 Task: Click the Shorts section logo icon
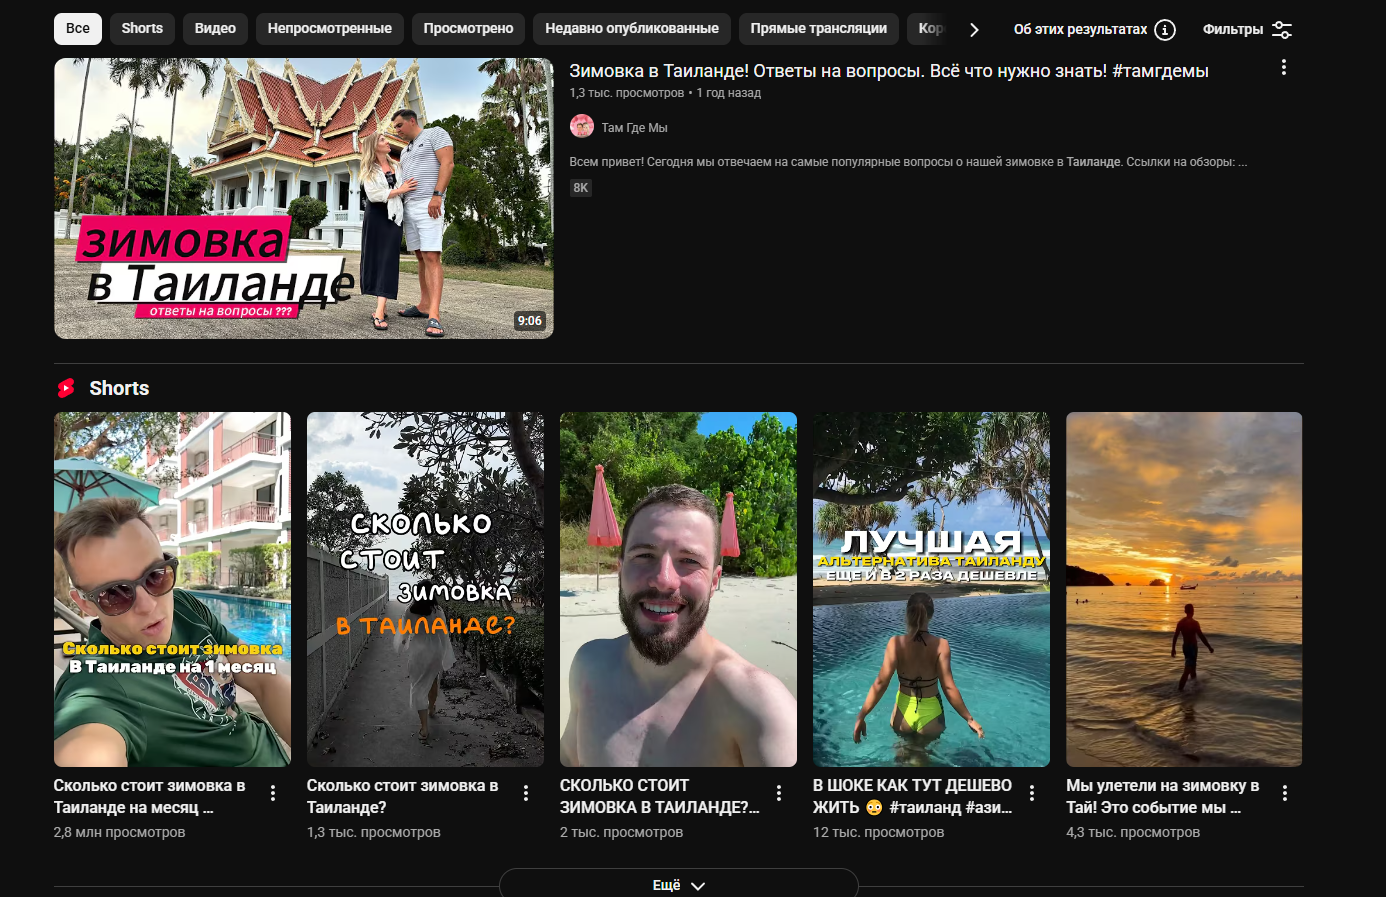66,388
